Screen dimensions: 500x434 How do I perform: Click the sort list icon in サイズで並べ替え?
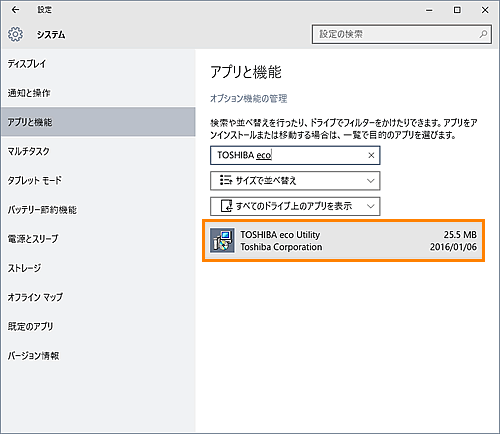point(226,180)
